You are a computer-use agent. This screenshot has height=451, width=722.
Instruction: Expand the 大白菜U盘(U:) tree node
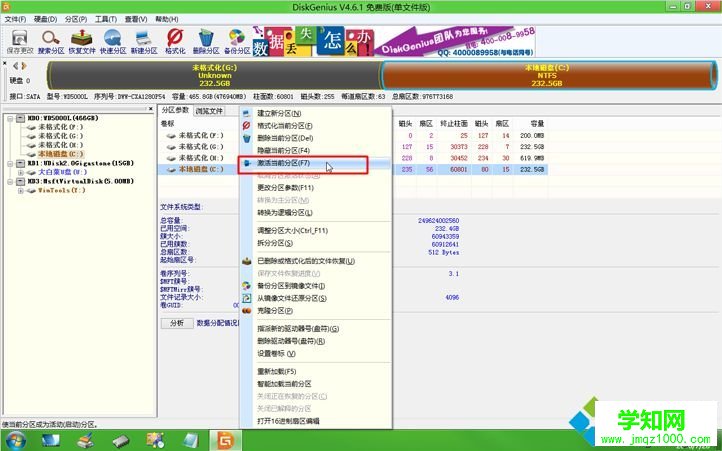click(x=21, y=172)
